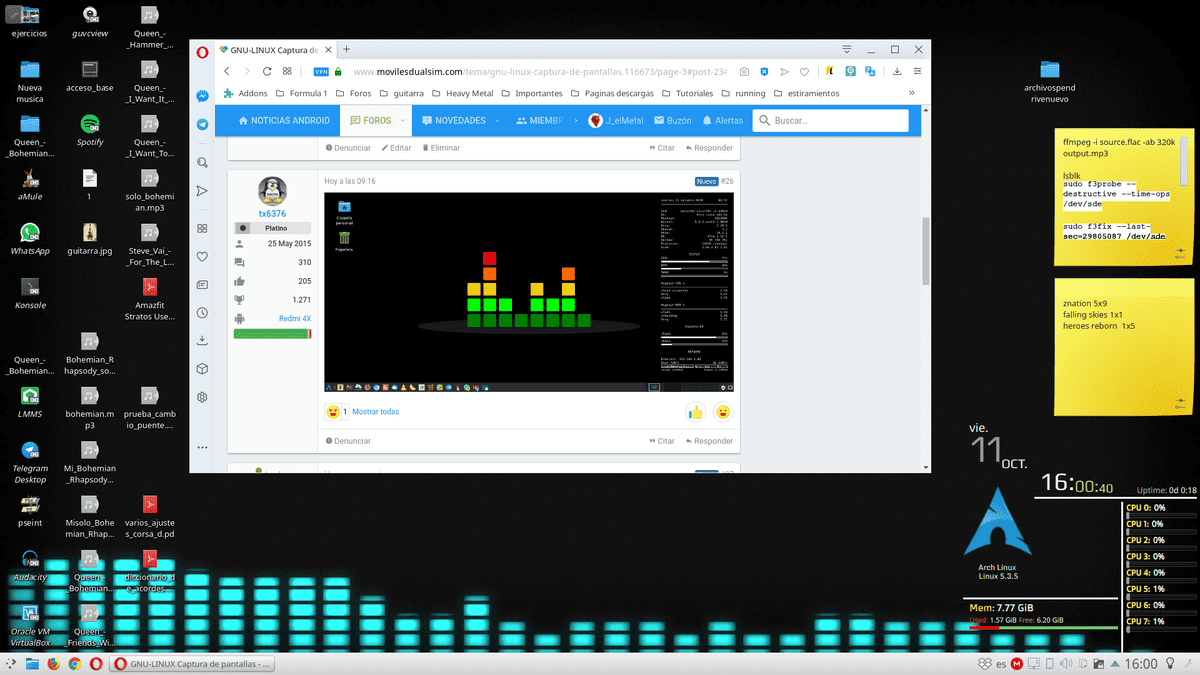Open tx6376 user avatar
The height and width of the screenshot is (675, 1200).
click(x=272, y=191)
